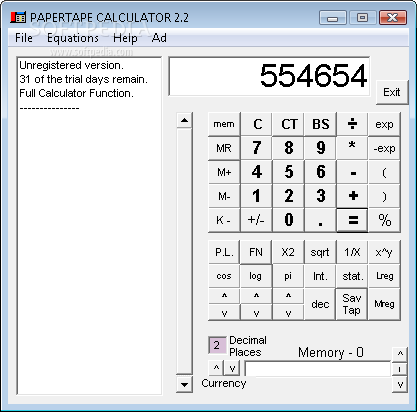
Task: Click the up caret under cos
Action: tap(224, 296)
